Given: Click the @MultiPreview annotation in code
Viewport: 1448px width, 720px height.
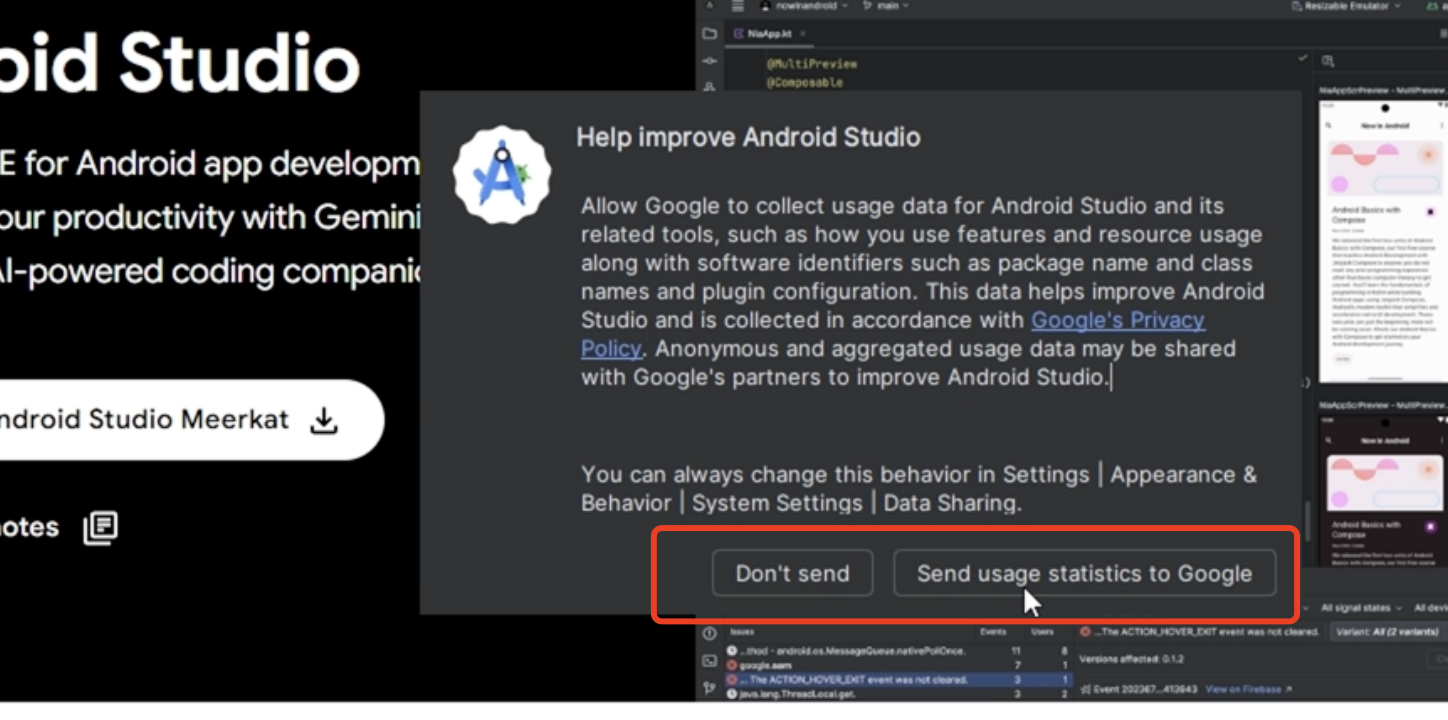Looking at the screenshot, I should tap(812, 64).
